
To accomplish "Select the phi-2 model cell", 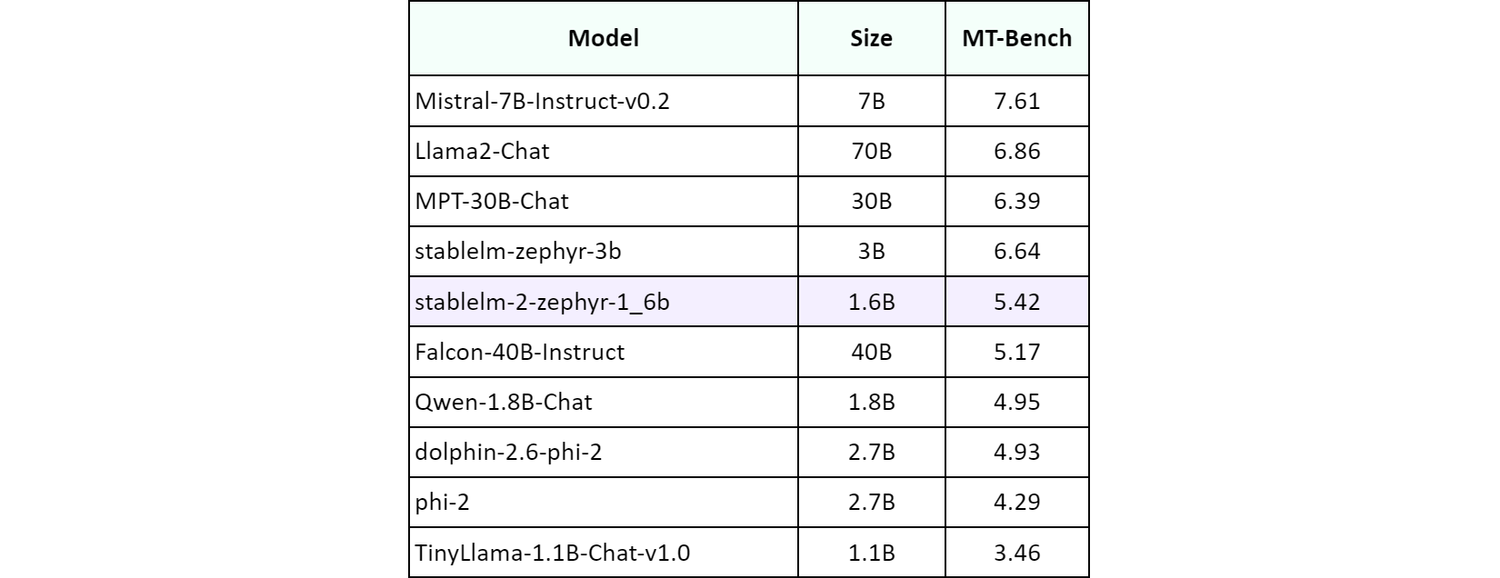I will [x=442, y=502].
